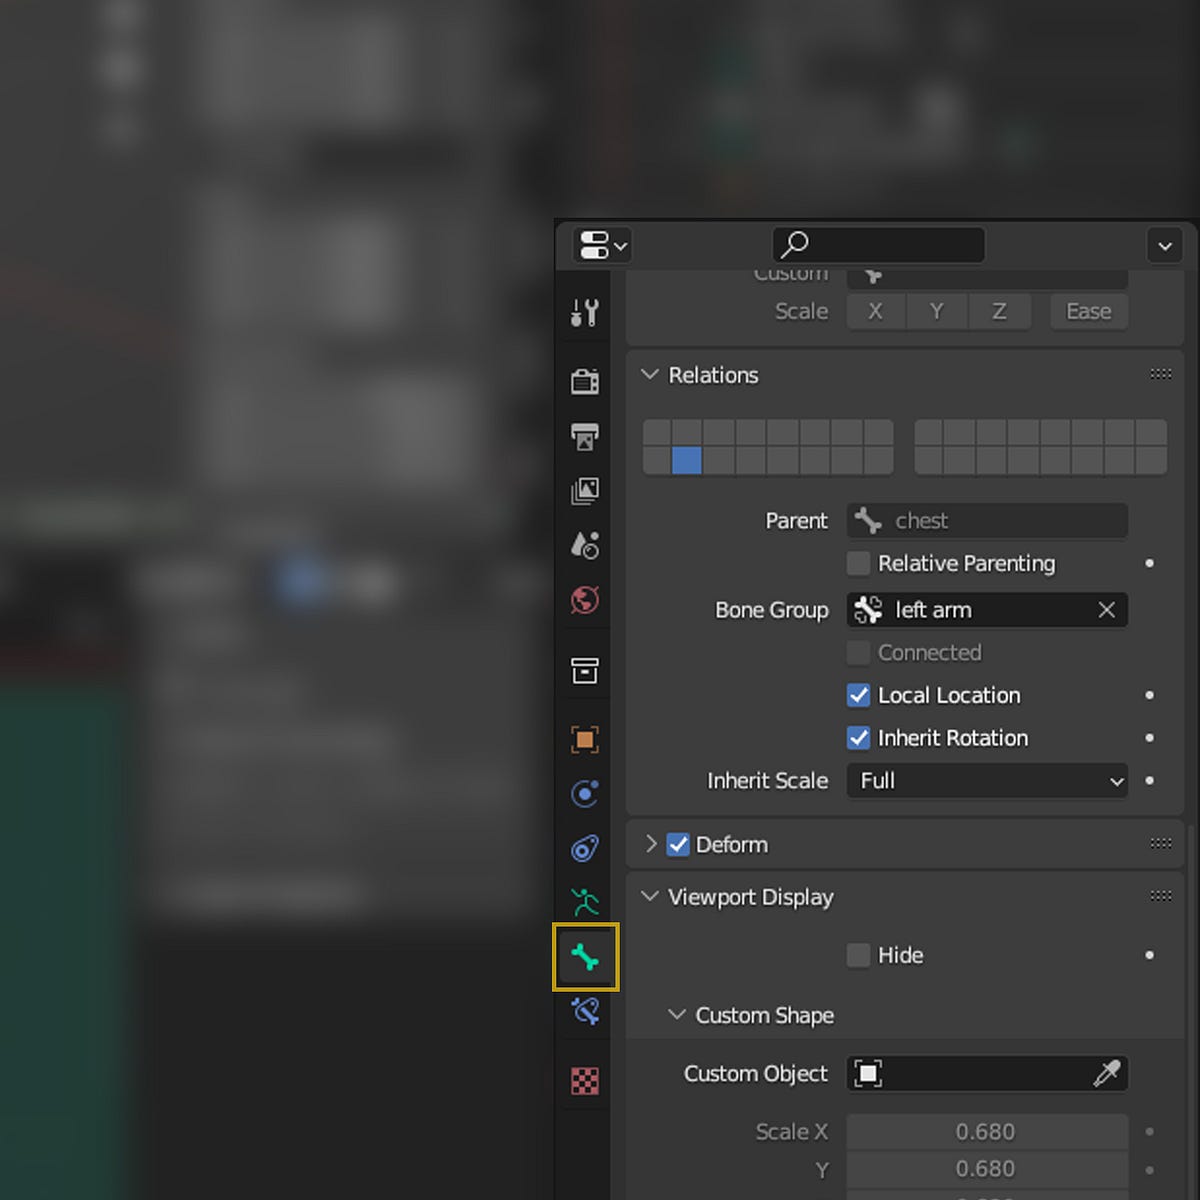Select the Armature Object Data tab
The height and width of the screenshot is (1200, 1200).
click(585, 902)
